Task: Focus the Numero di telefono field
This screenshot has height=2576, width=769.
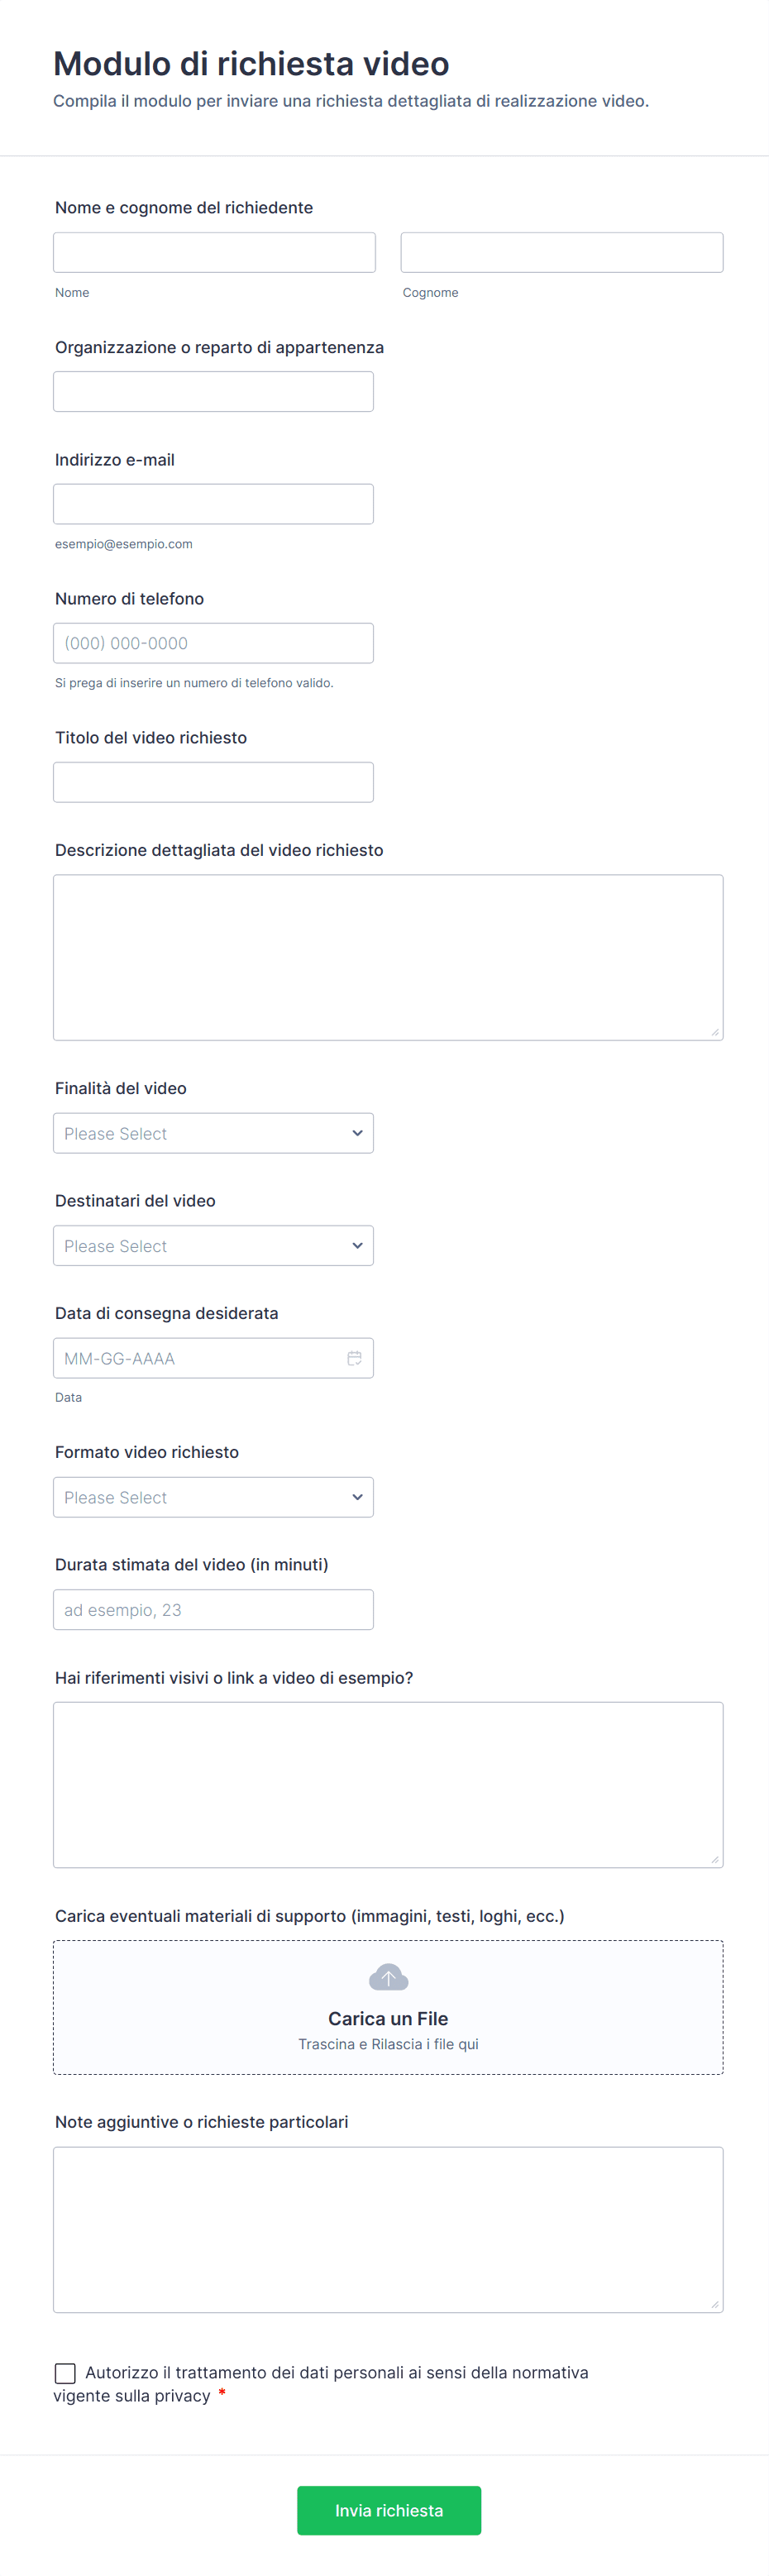Action: (213, 643)
